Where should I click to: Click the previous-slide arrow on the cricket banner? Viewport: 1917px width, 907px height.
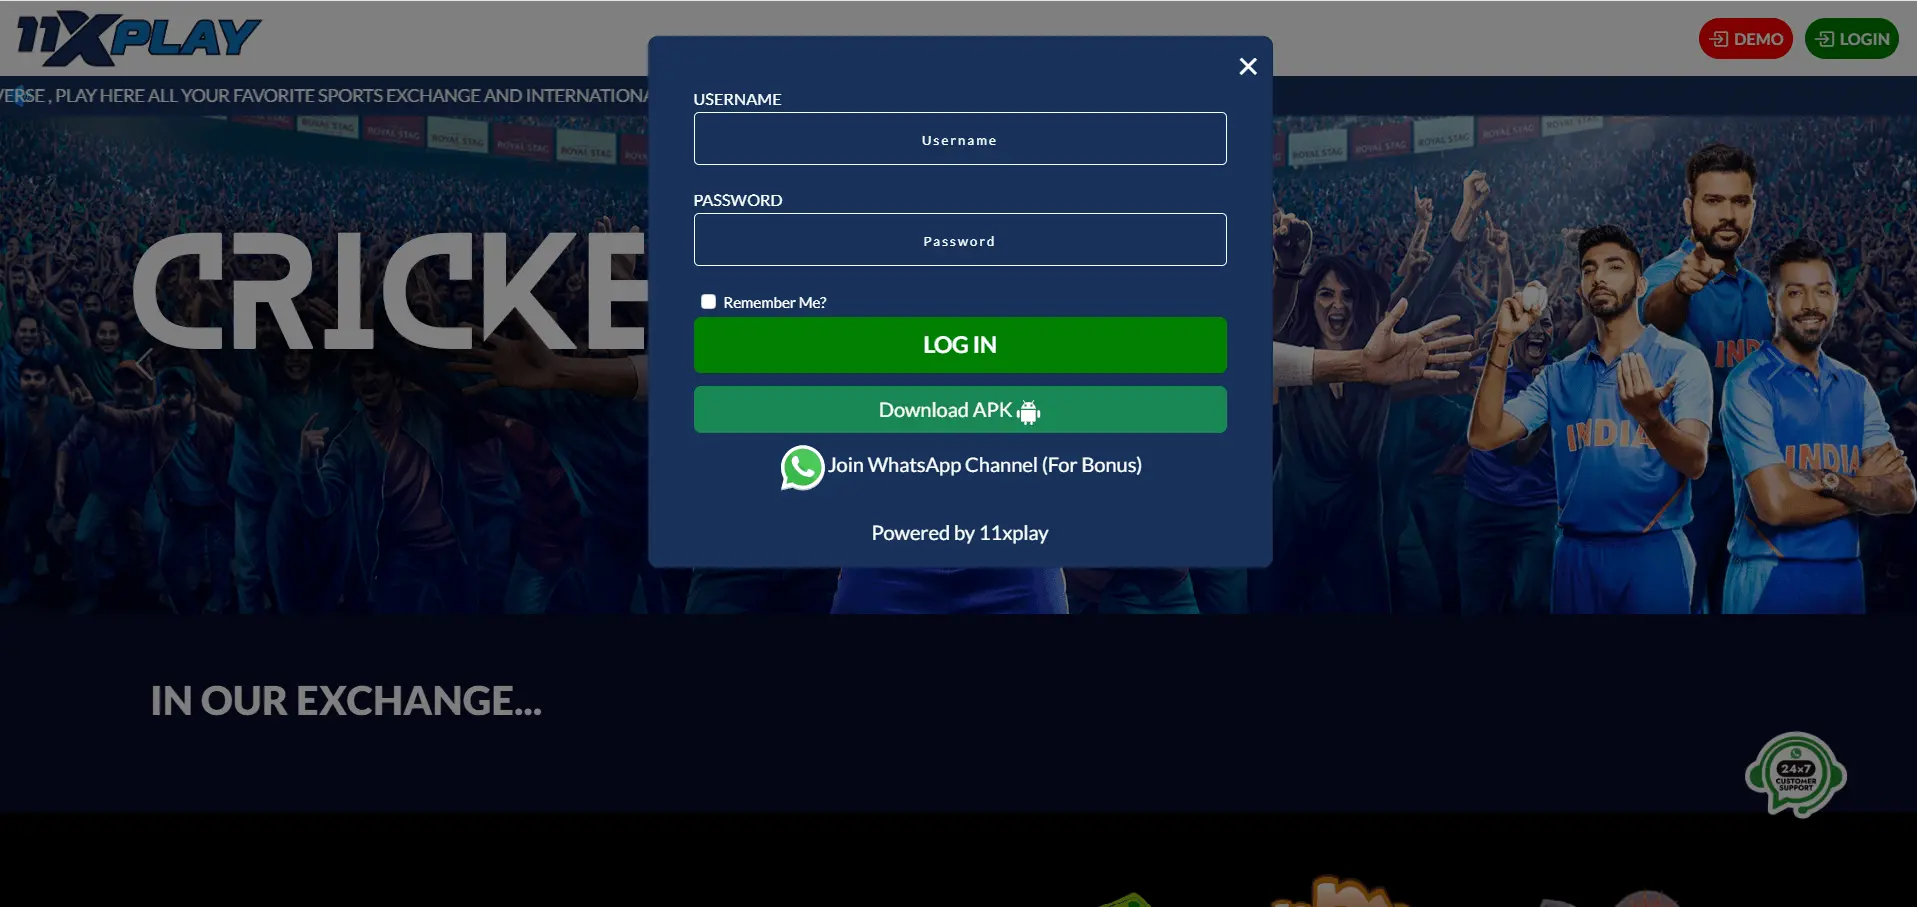click(x=145, y=363)
